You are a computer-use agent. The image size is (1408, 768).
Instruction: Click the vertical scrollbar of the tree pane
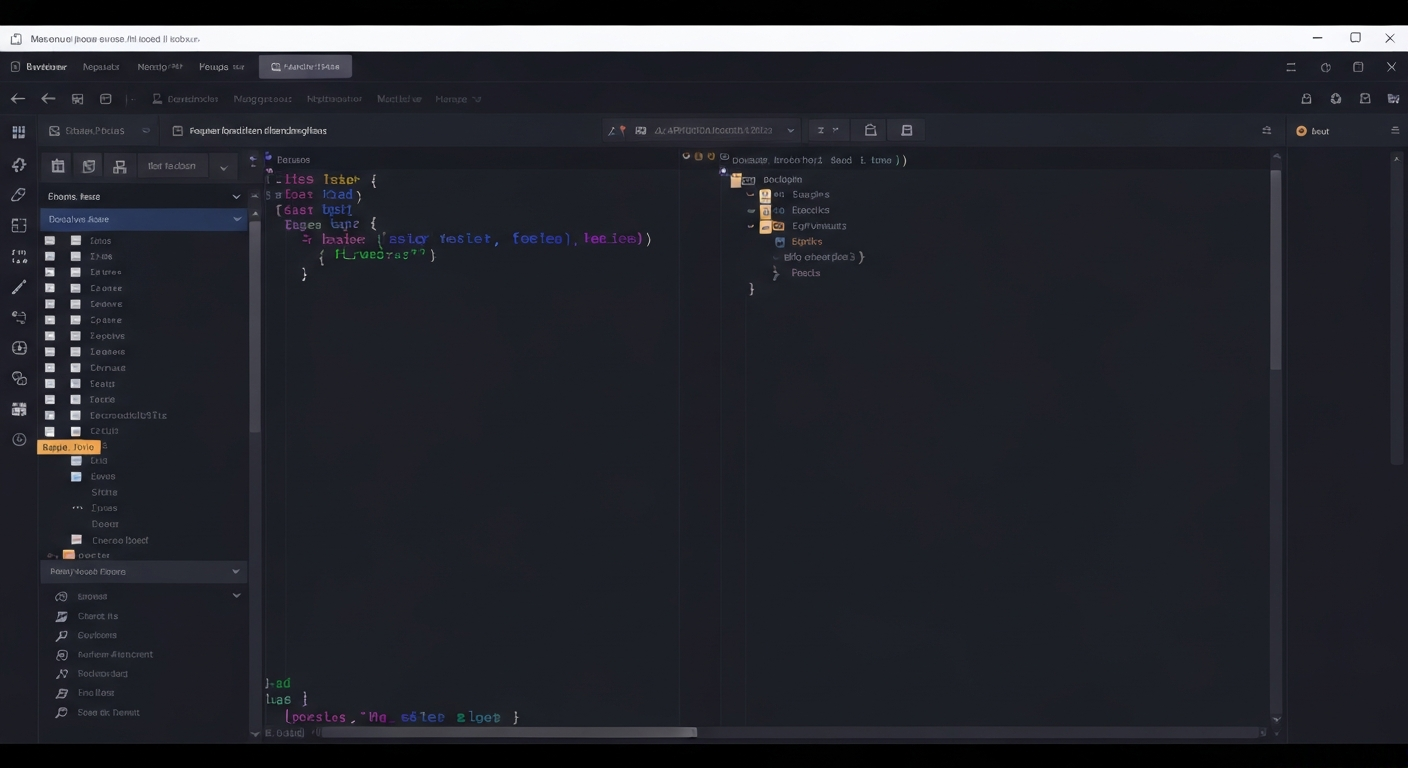pyautogui.click(x=1276, y=270)
